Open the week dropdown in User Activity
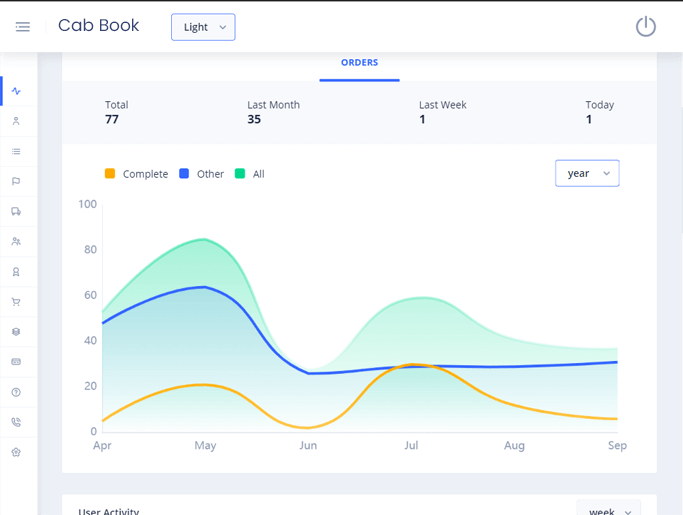The width and height of the screenshot is (683, 515). click(x=608, y=510)
